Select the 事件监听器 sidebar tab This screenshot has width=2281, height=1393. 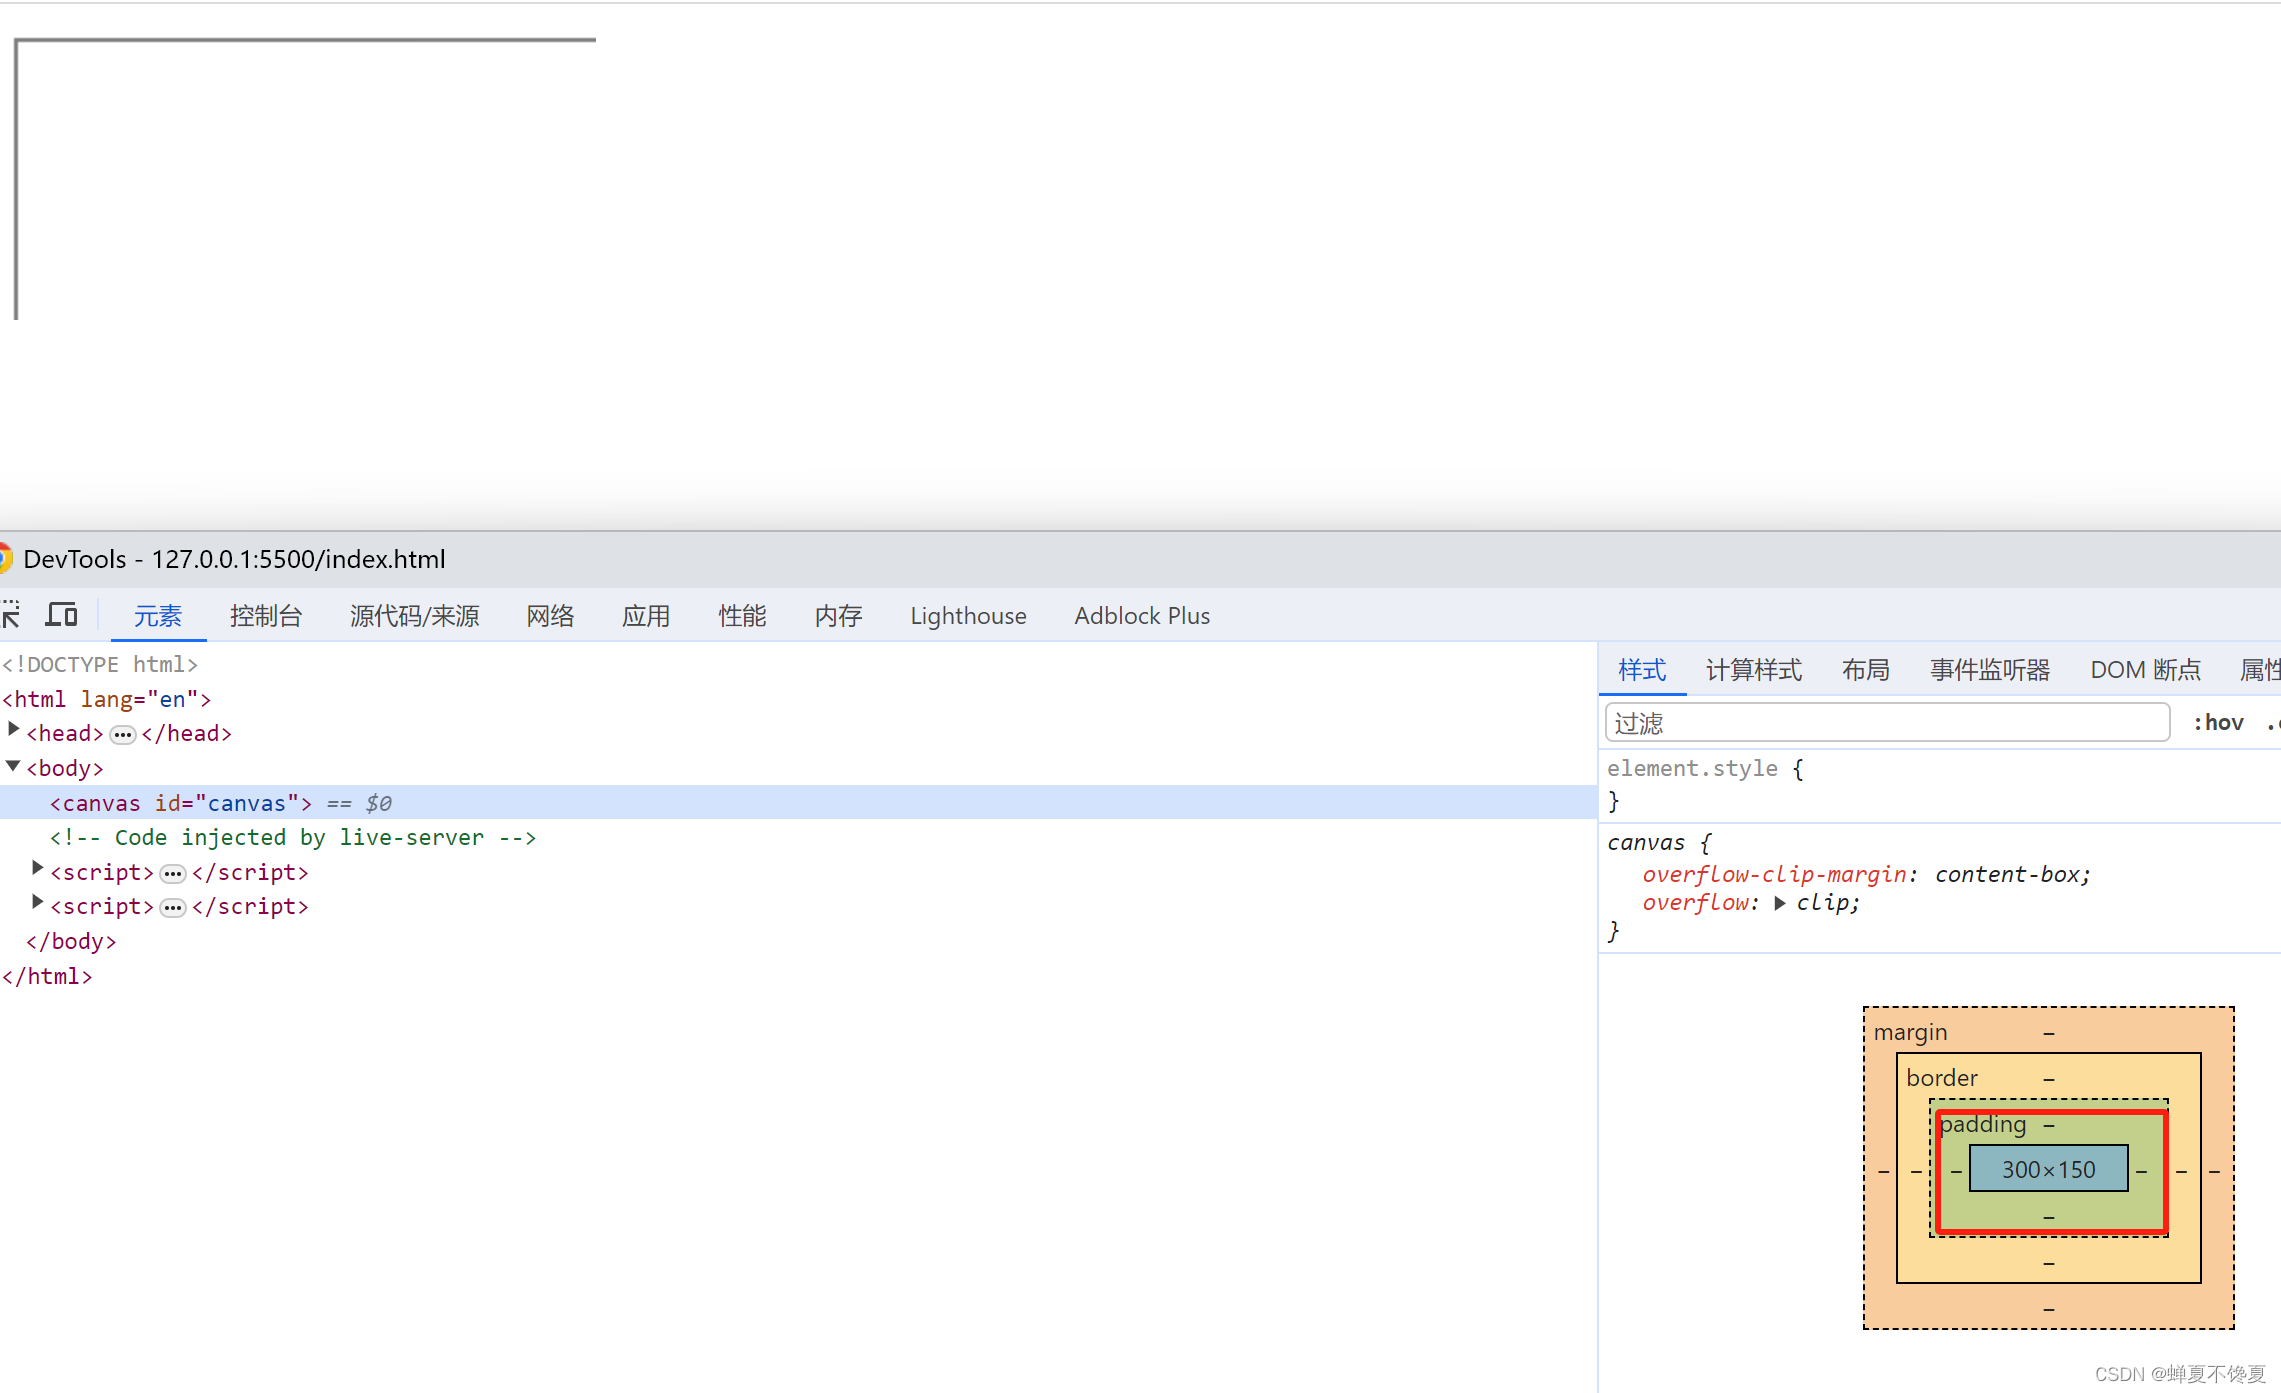coord(1990,670)
